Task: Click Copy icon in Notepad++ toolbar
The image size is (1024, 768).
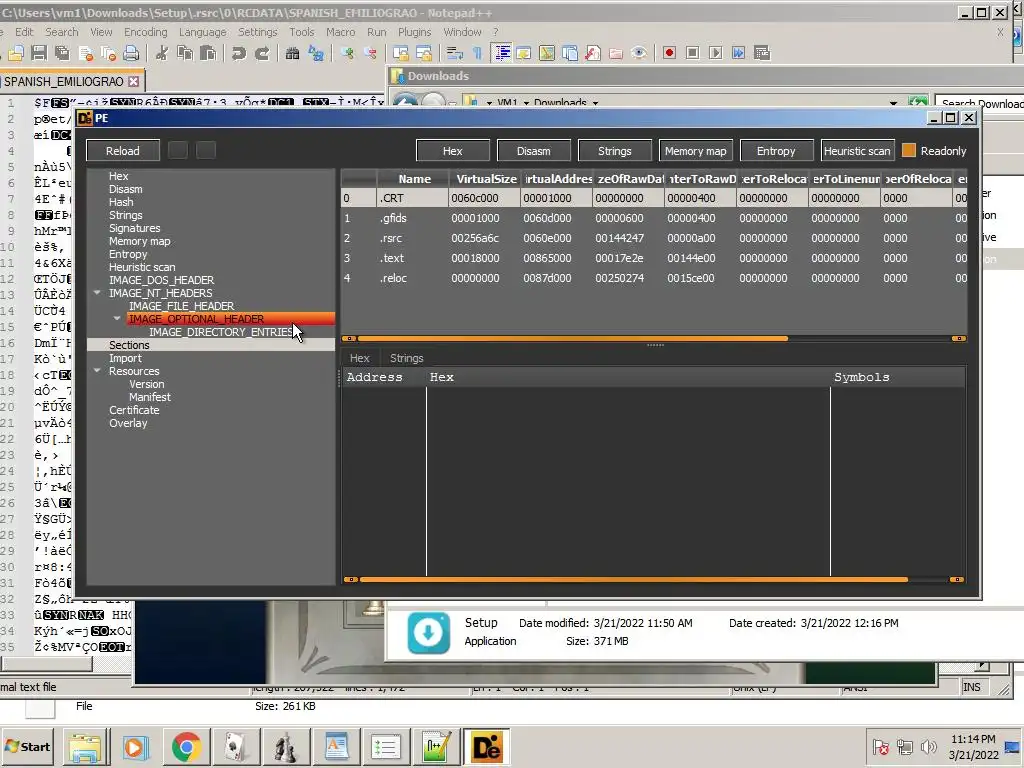Action: [x=185, y=54]
